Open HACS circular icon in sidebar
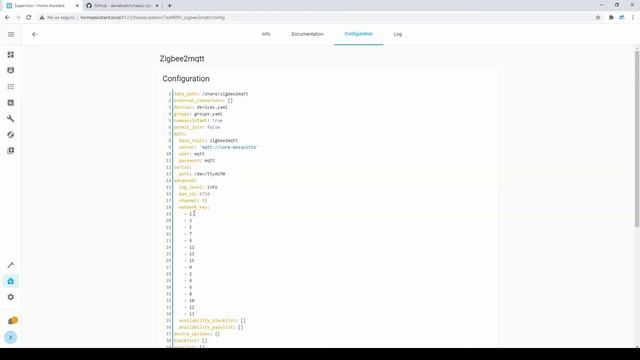 [11, 135]
